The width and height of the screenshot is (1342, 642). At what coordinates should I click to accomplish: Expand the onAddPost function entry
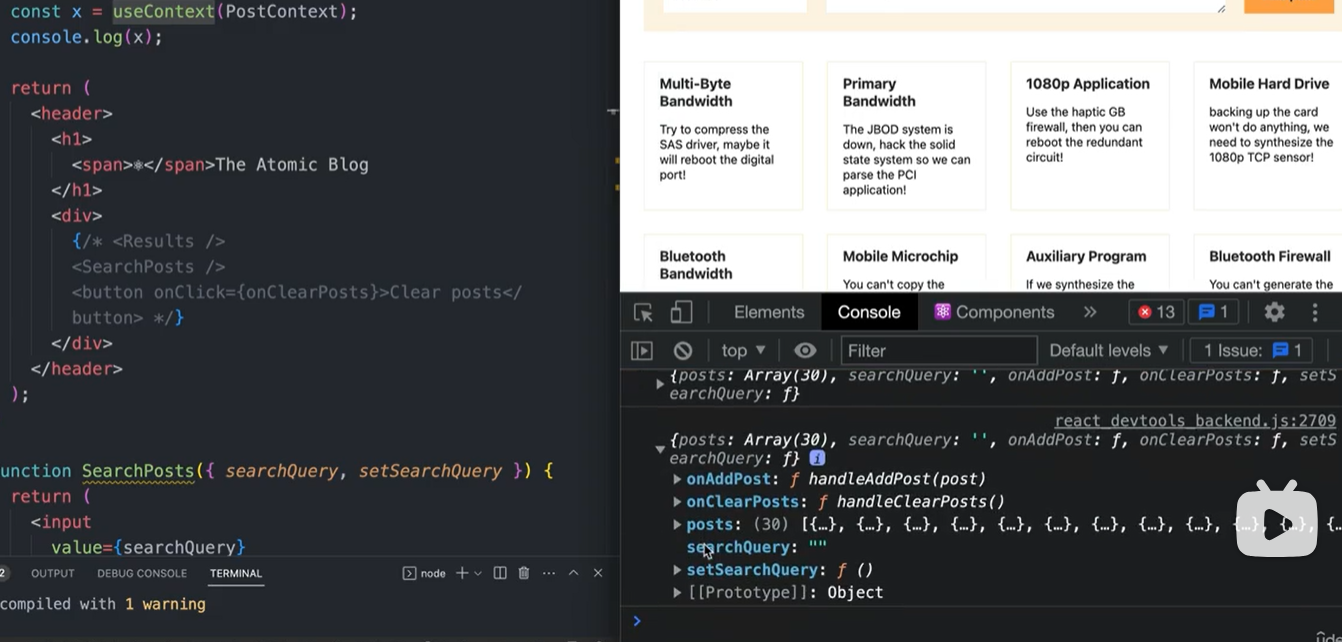coord(678,480)
